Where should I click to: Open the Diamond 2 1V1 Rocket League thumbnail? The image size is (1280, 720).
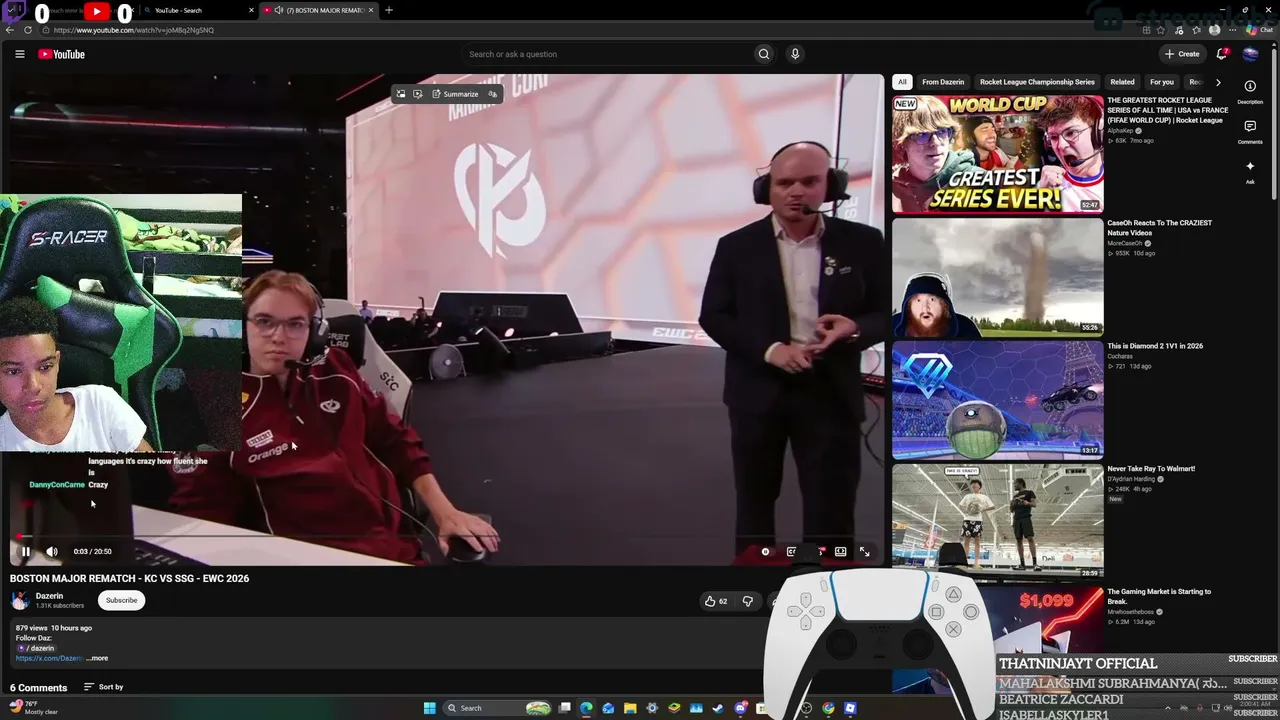coord(998,400)
